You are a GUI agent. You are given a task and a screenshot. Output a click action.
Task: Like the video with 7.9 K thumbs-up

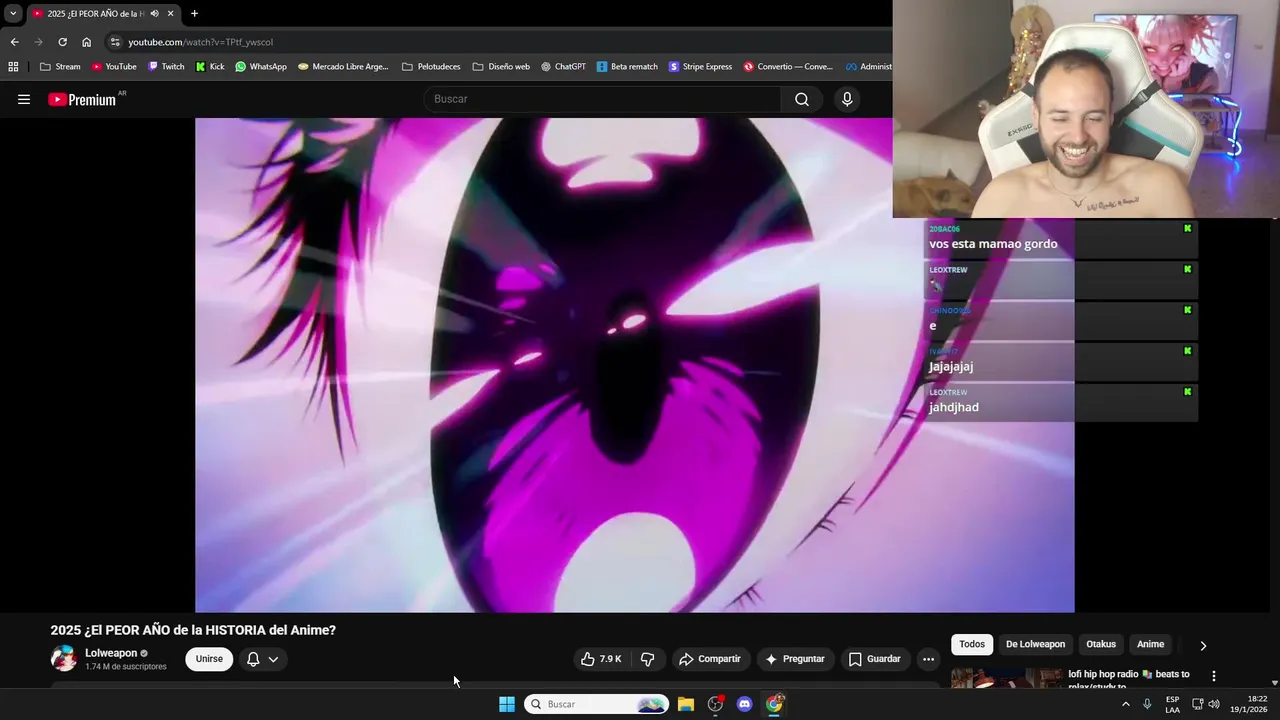(x=601, y=659)
